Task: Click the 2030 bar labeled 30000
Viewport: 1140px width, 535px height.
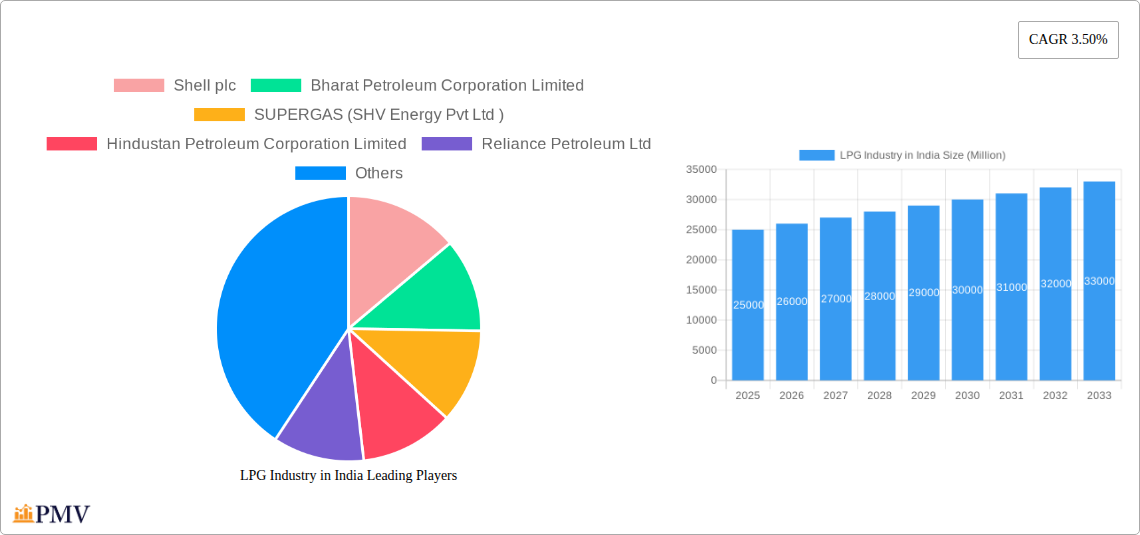Action: pos(967,290)
